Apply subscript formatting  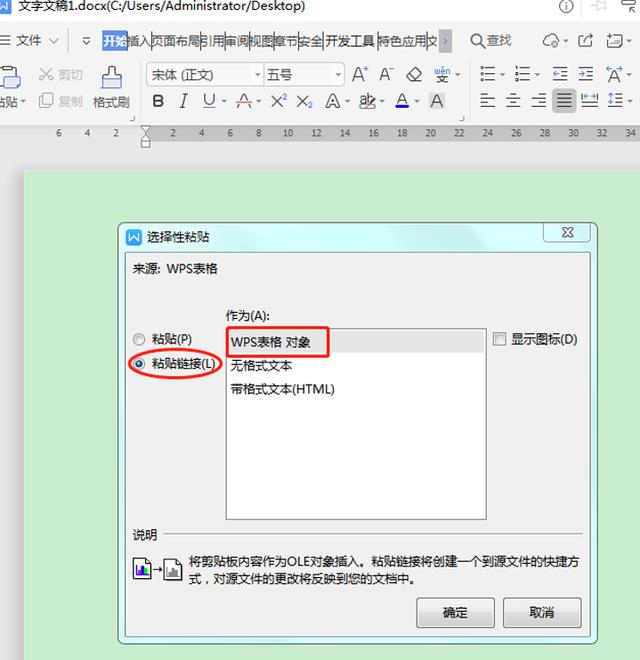coord(304,101)
